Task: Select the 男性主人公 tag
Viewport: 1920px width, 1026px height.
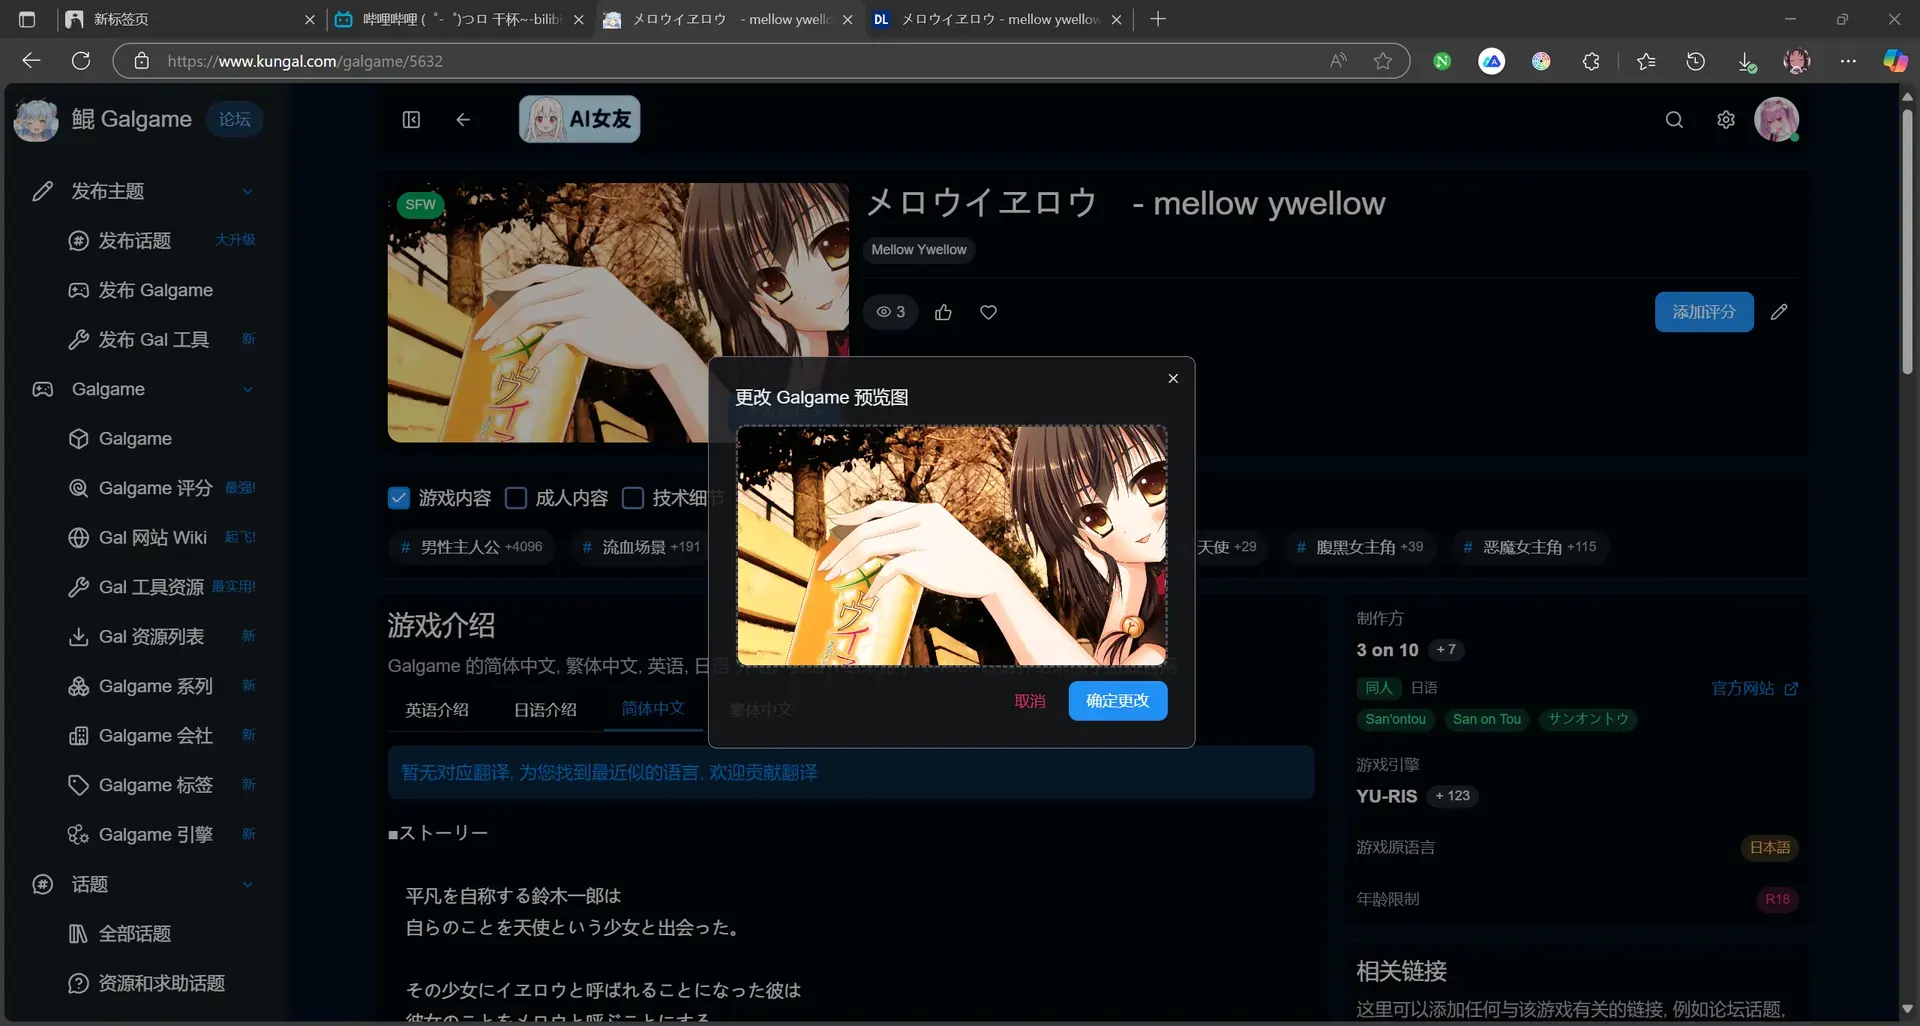Action: (x=471, y=547)
